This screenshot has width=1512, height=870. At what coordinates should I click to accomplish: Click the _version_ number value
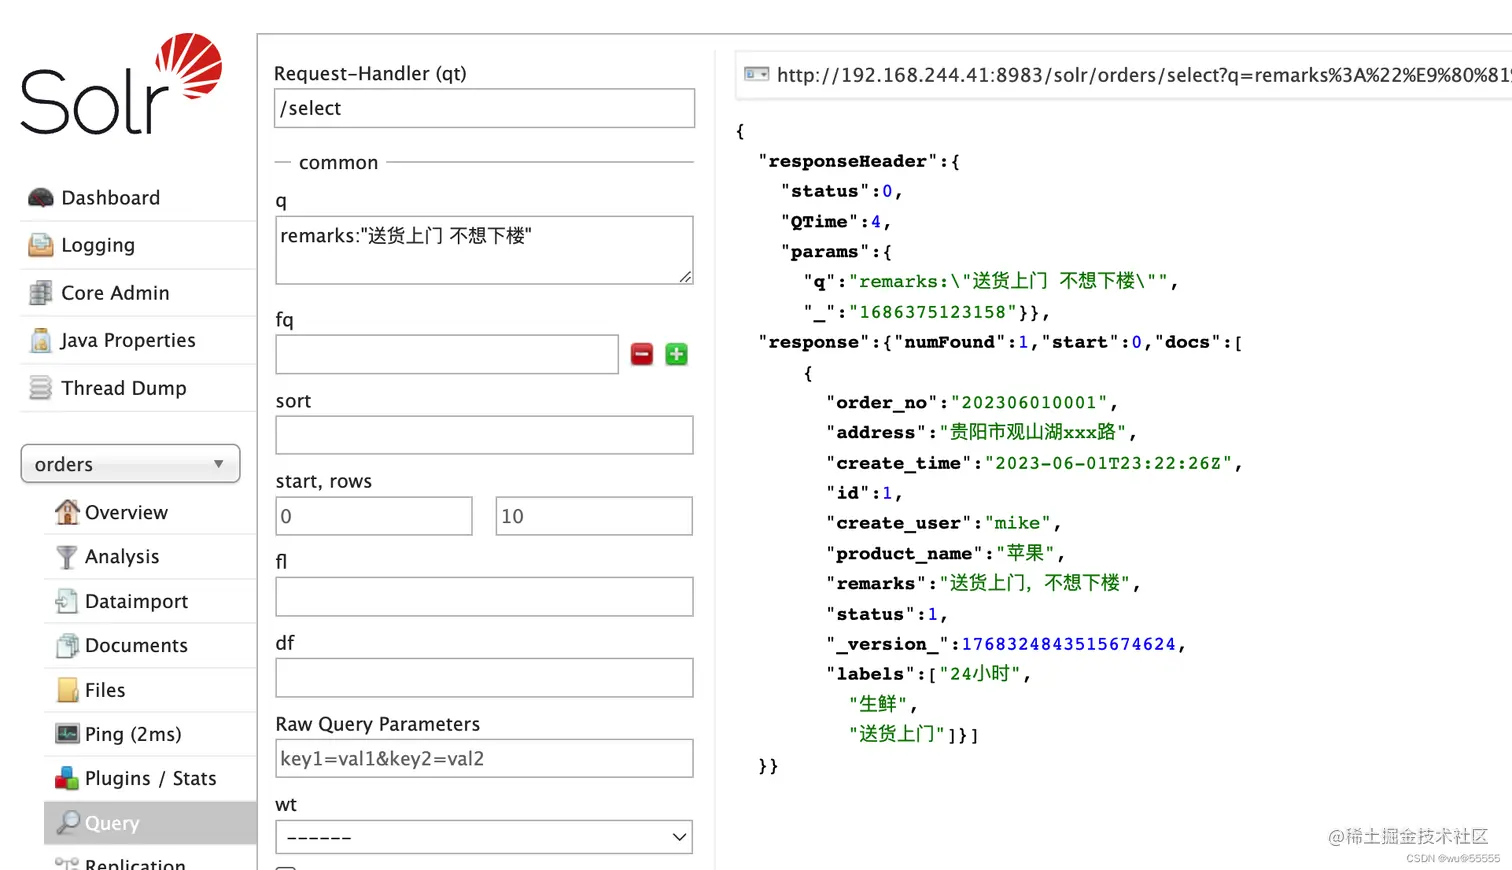pos(1068,644)
